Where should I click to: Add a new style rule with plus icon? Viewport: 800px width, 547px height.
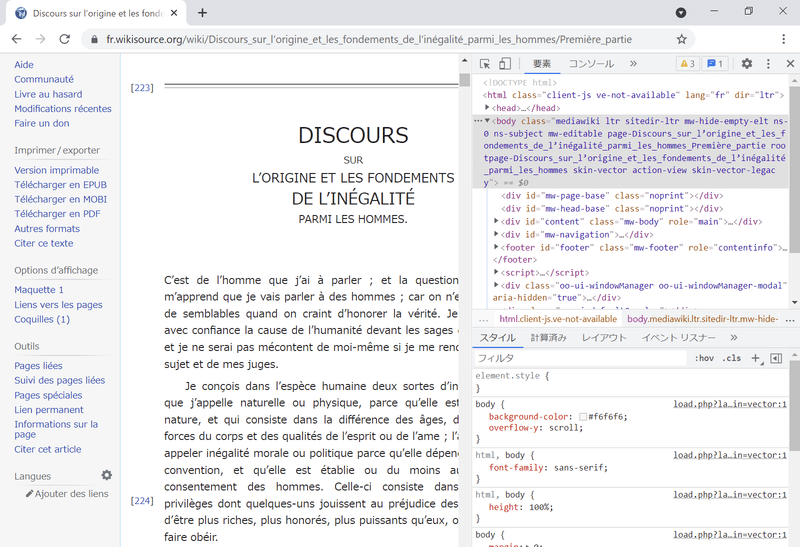756,358
